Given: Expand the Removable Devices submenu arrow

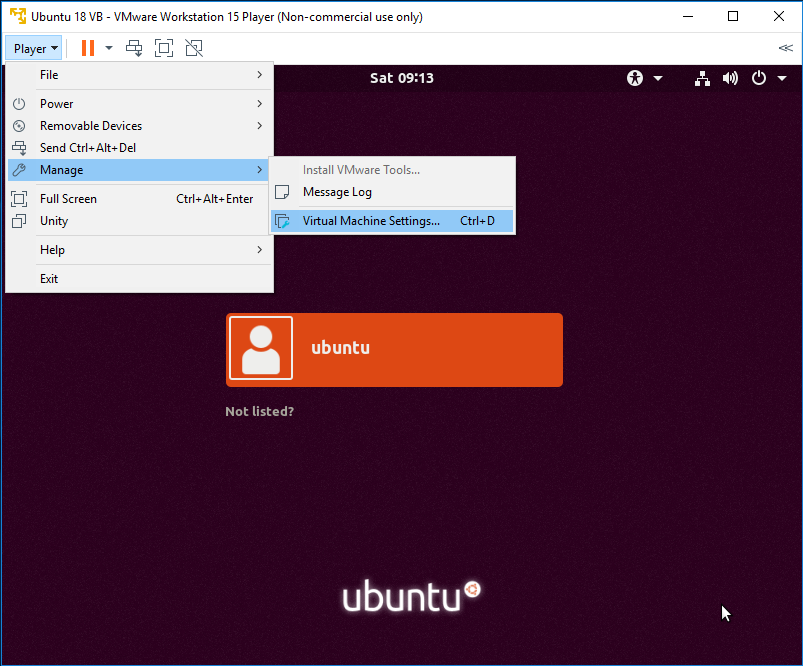Looking at the screenshot, I should pyautogui.click(x=260, y=126).
